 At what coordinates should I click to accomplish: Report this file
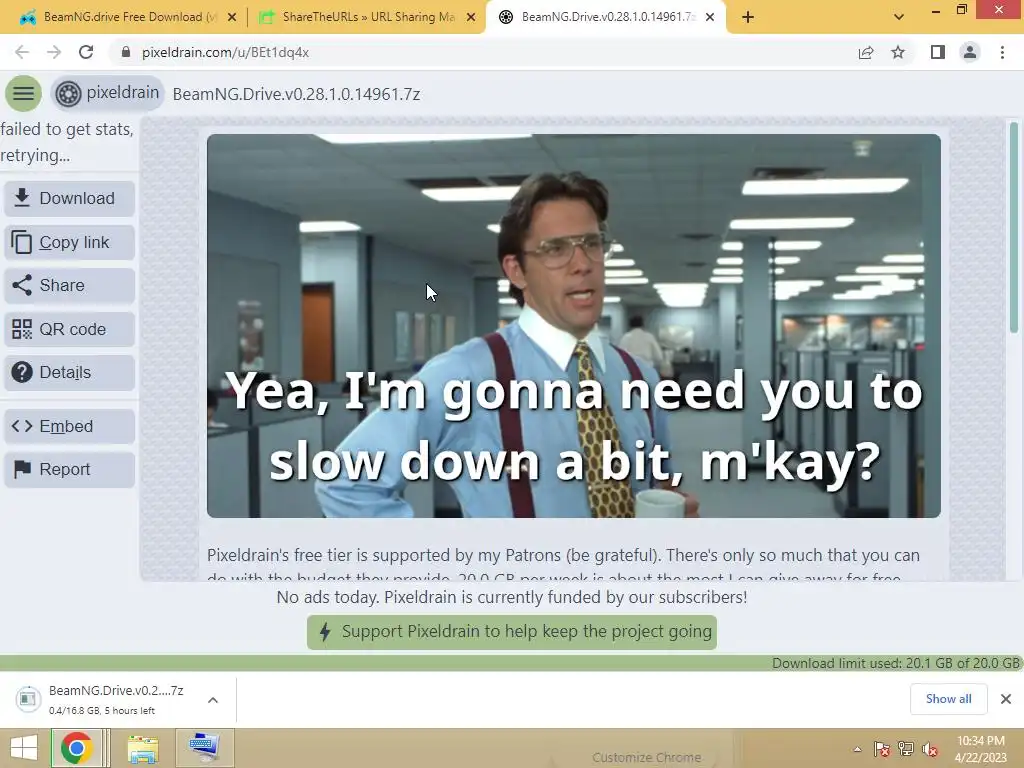[x=69, y=470]
